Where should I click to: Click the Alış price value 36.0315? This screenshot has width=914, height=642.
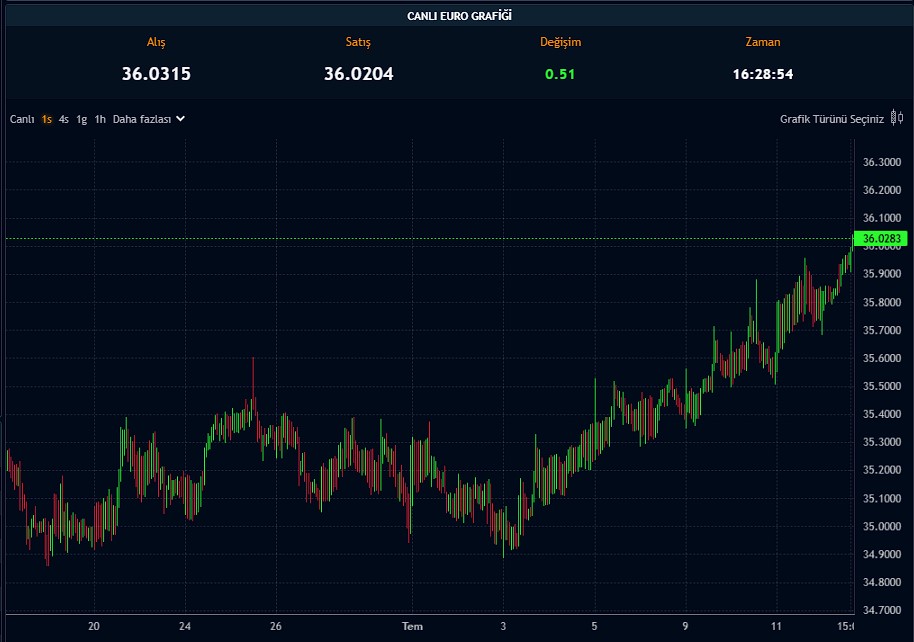coord(156,73)
